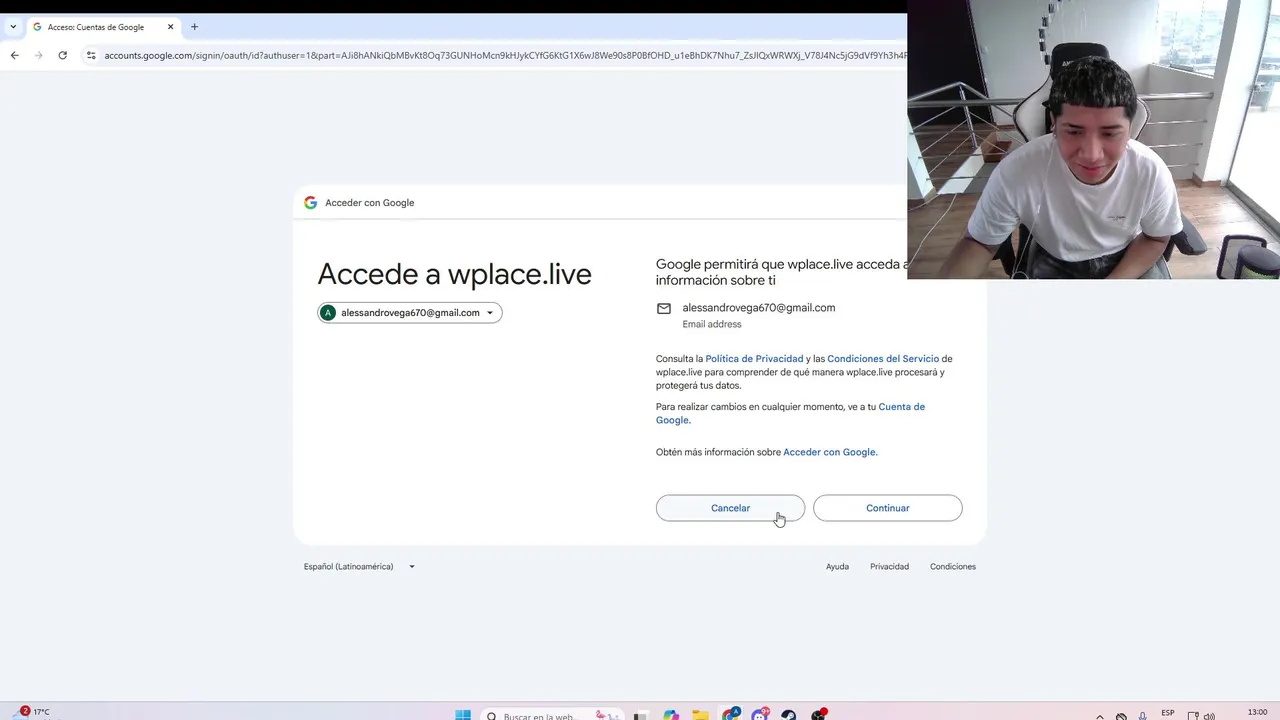Open the weather widget showing 17°C
1280x720 pixels.
click(32, 713)
